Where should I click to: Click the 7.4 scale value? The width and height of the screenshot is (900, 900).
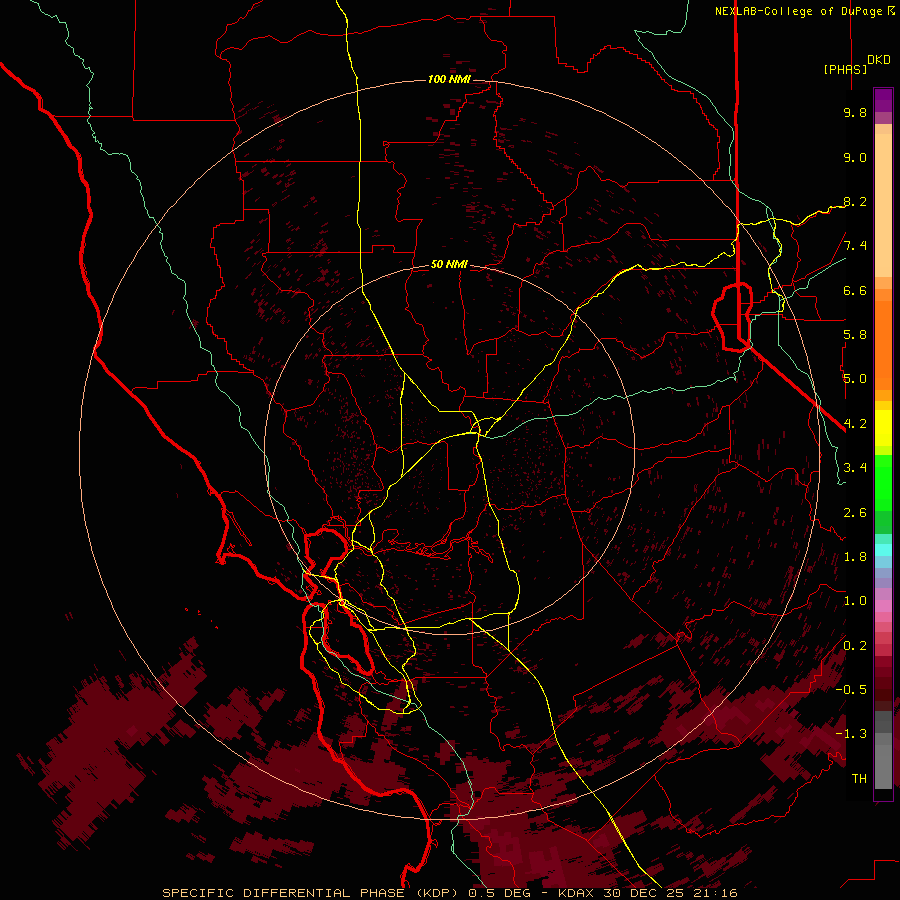[855, 246]
